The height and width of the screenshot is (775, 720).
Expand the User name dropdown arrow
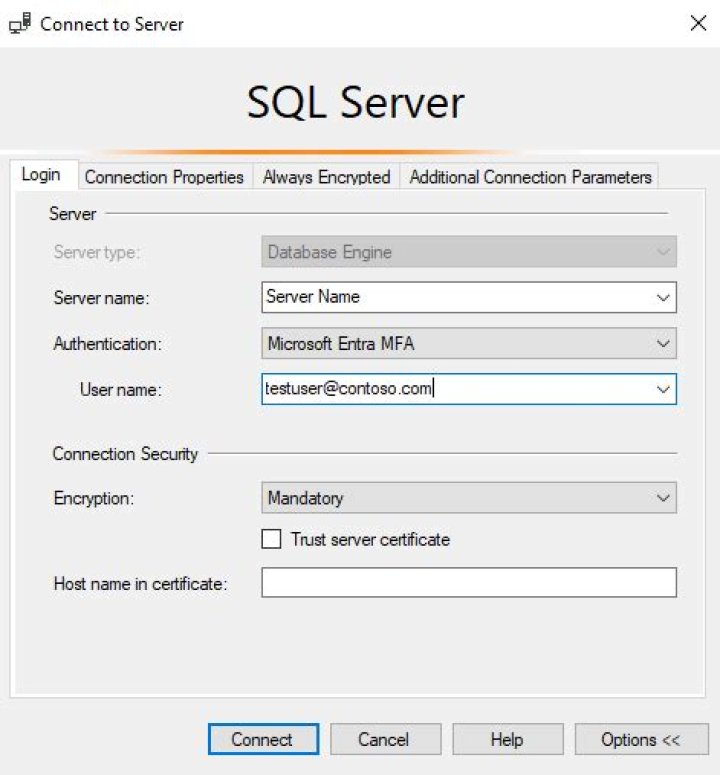pos(662,389)
